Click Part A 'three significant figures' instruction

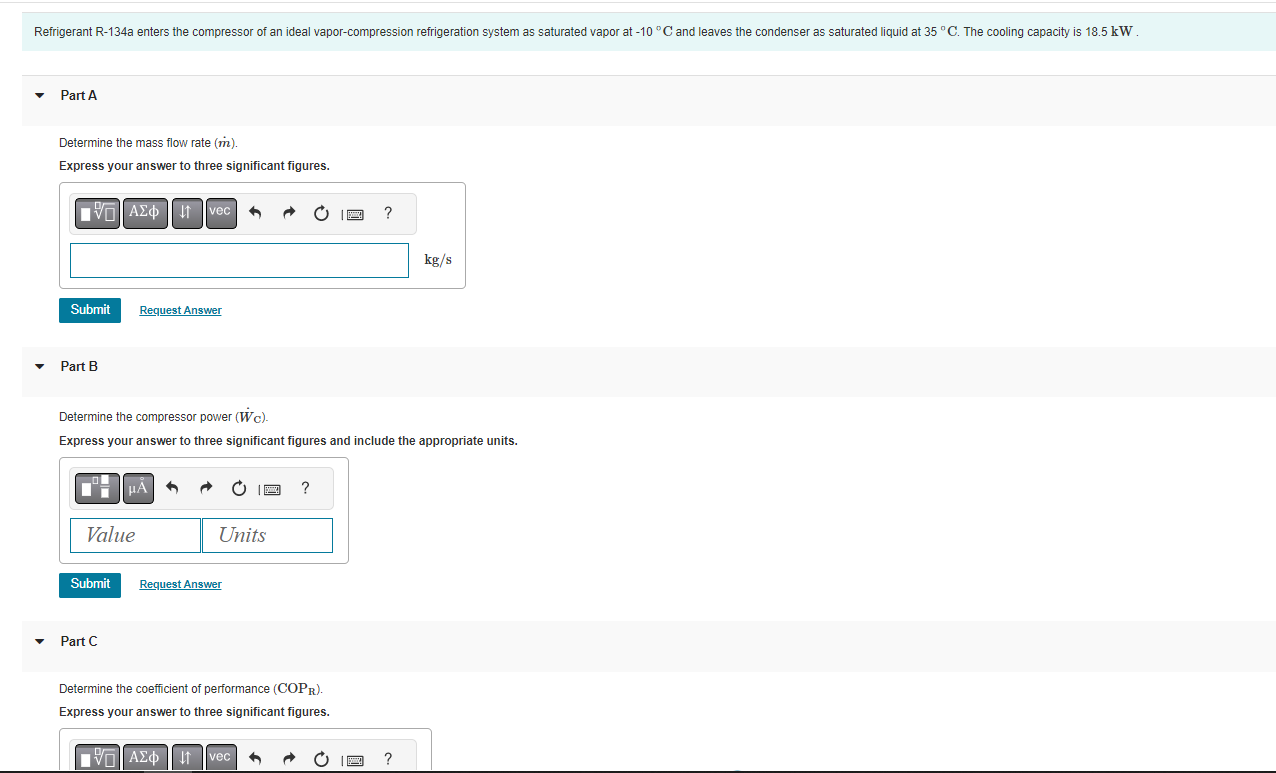tap(194, 166)
